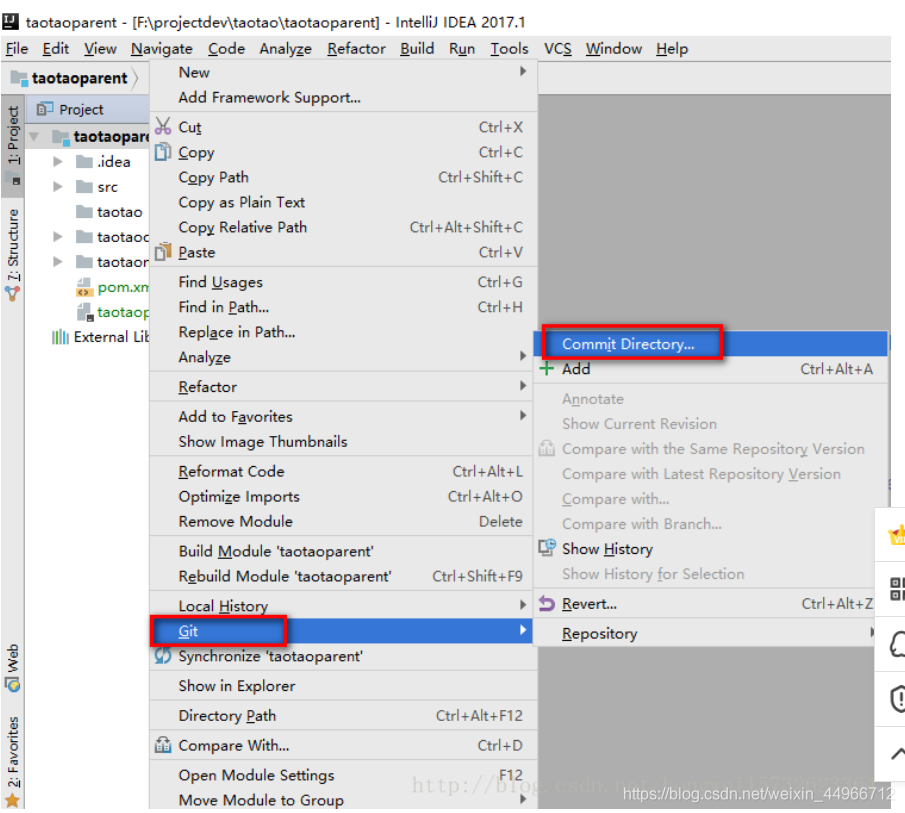Click the purple Revert arrow icon
The width and height of the screenshot is (905, 813).
547,604
